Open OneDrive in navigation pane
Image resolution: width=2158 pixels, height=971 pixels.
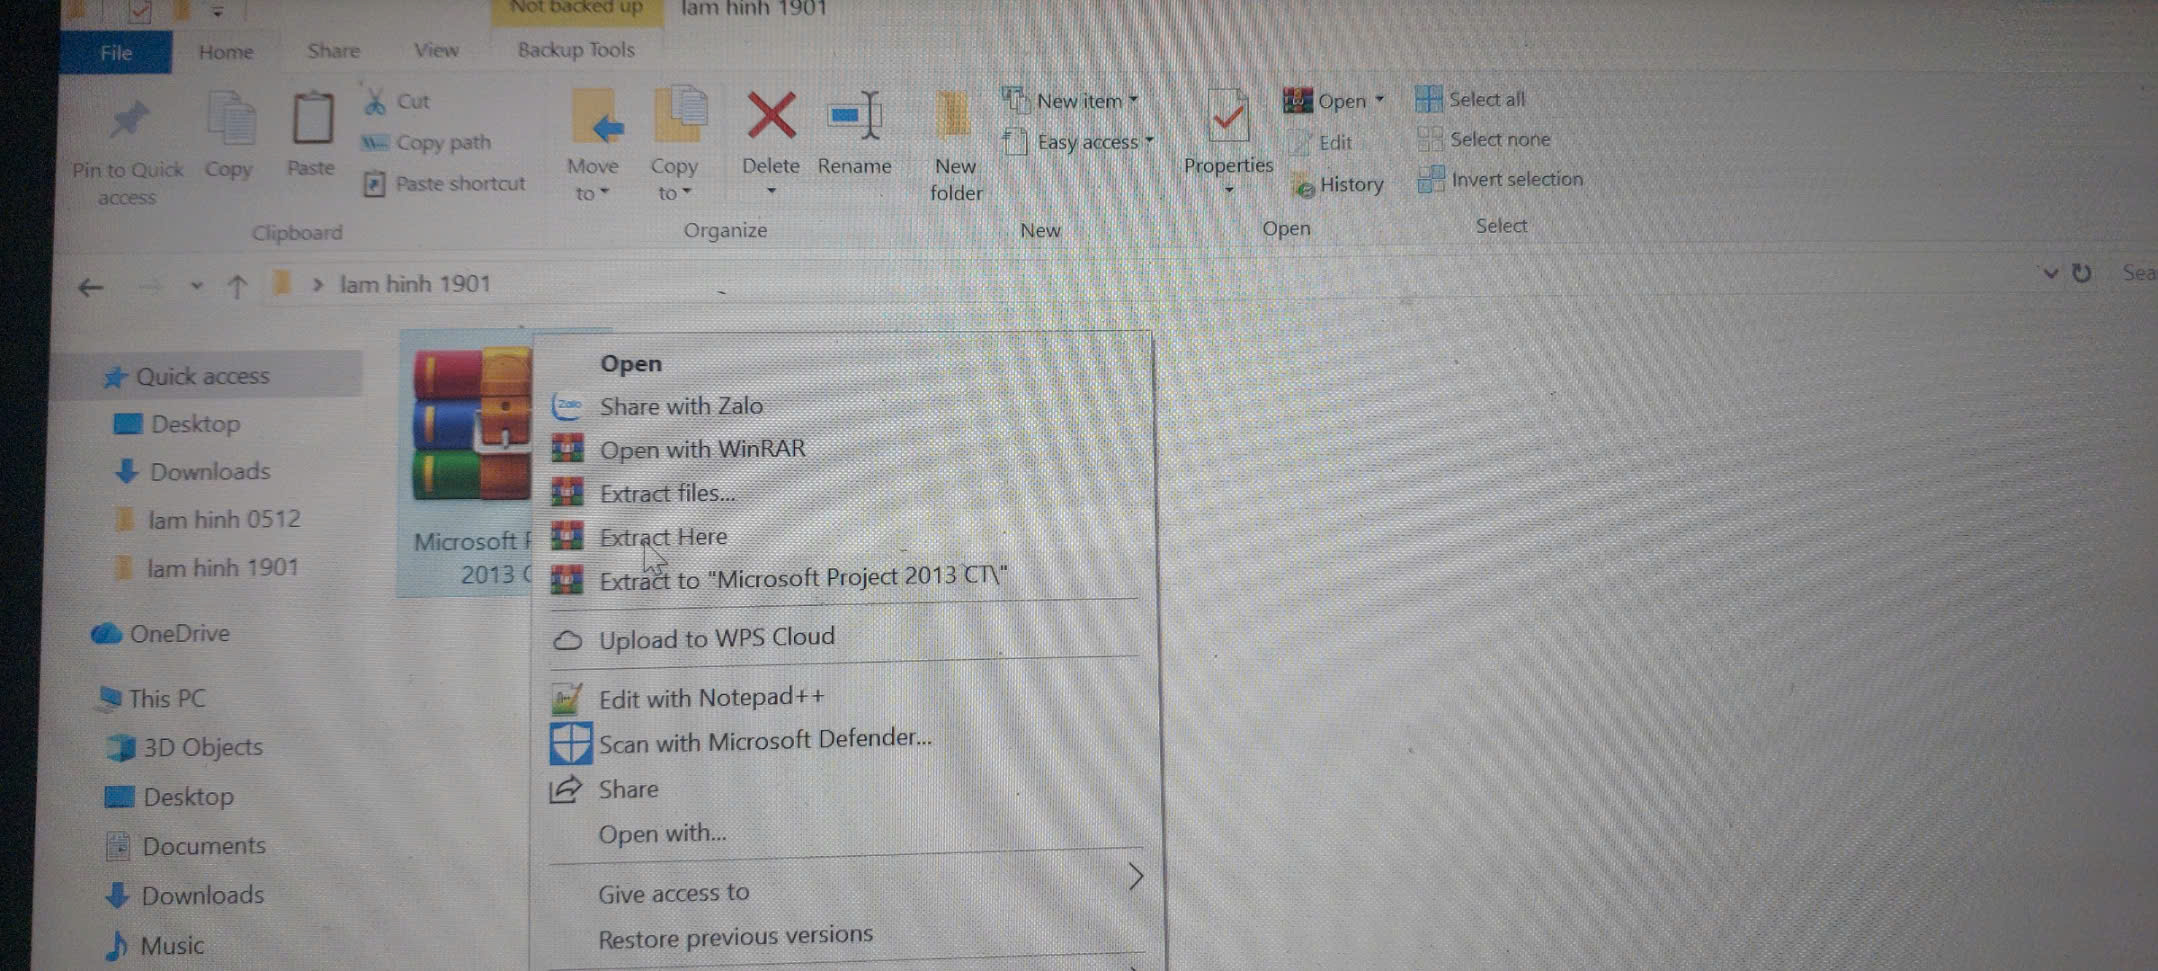[x=179, y=634]
